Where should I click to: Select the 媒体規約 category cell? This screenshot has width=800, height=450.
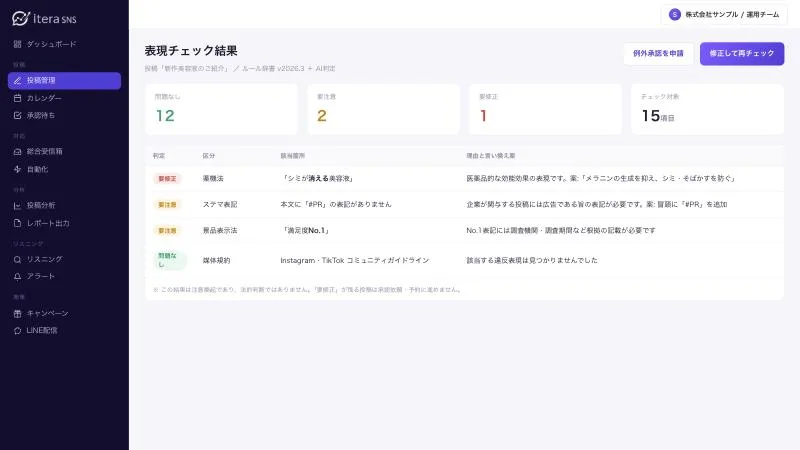[216, 260]
